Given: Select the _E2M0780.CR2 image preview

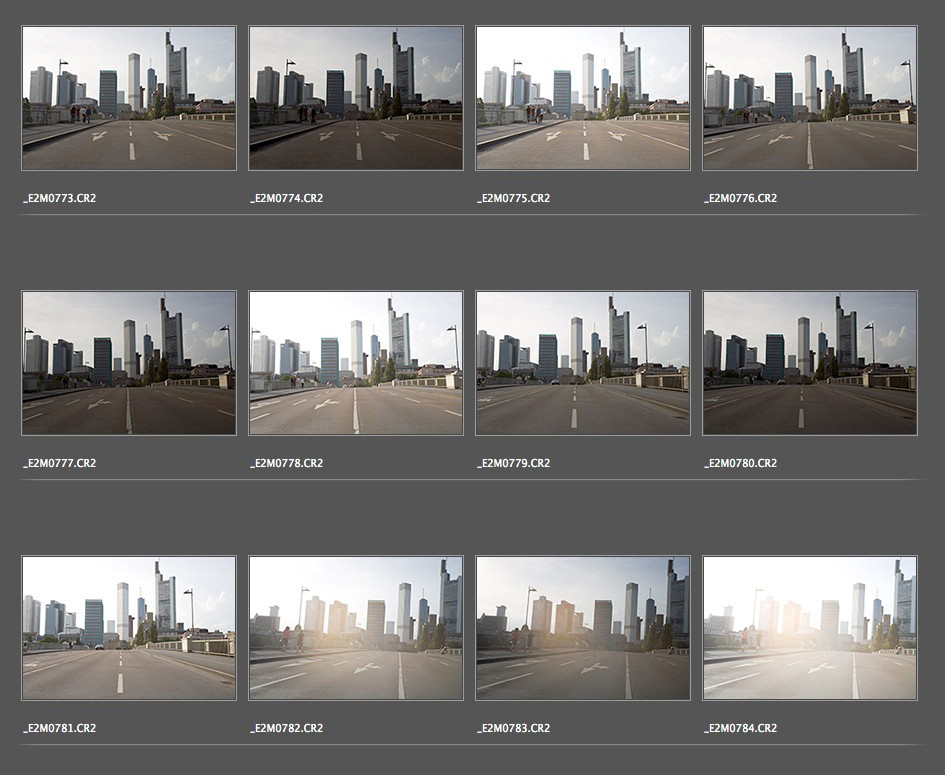Looking at the screenshot, I should pos(810,363).
